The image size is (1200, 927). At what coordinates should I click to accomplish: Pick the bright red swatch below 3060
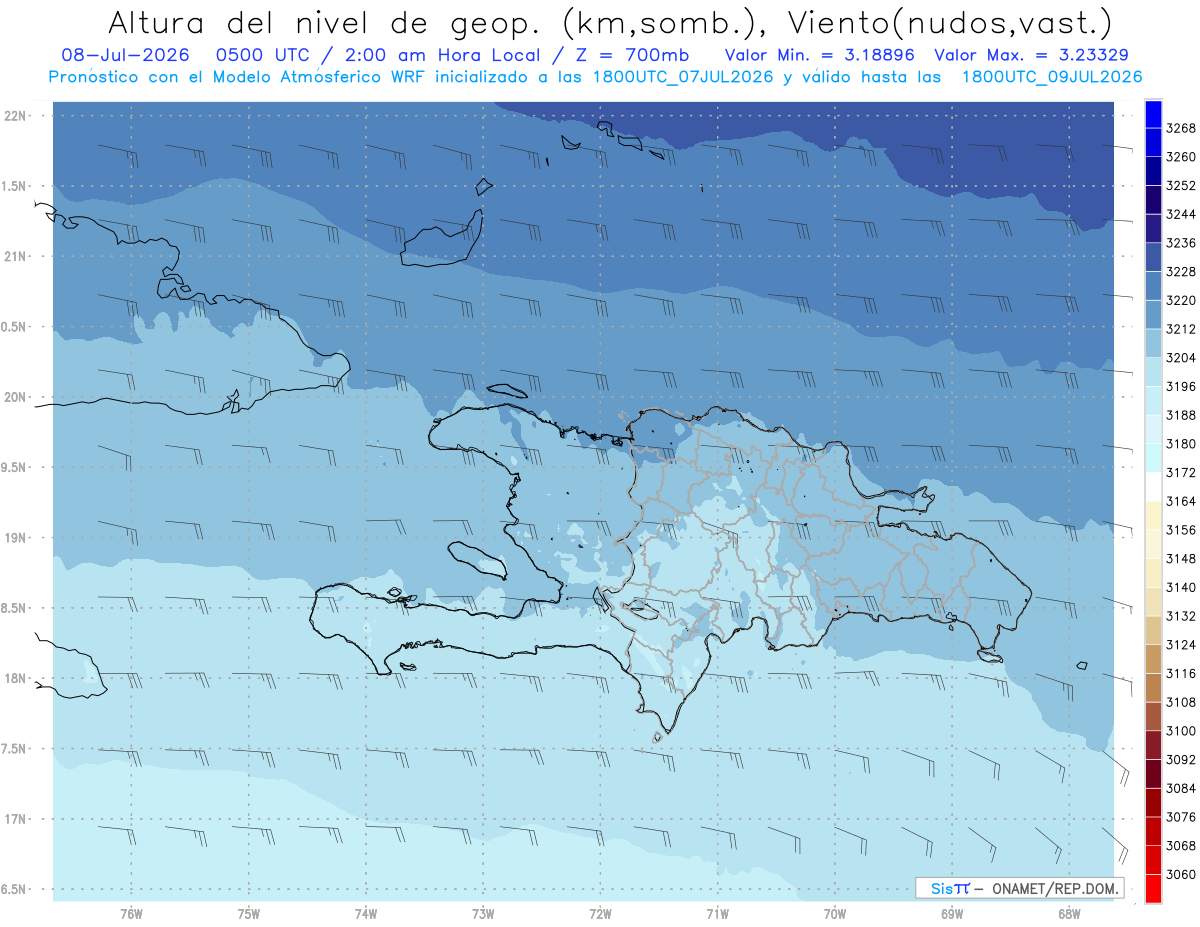(x=1153, y=888)
